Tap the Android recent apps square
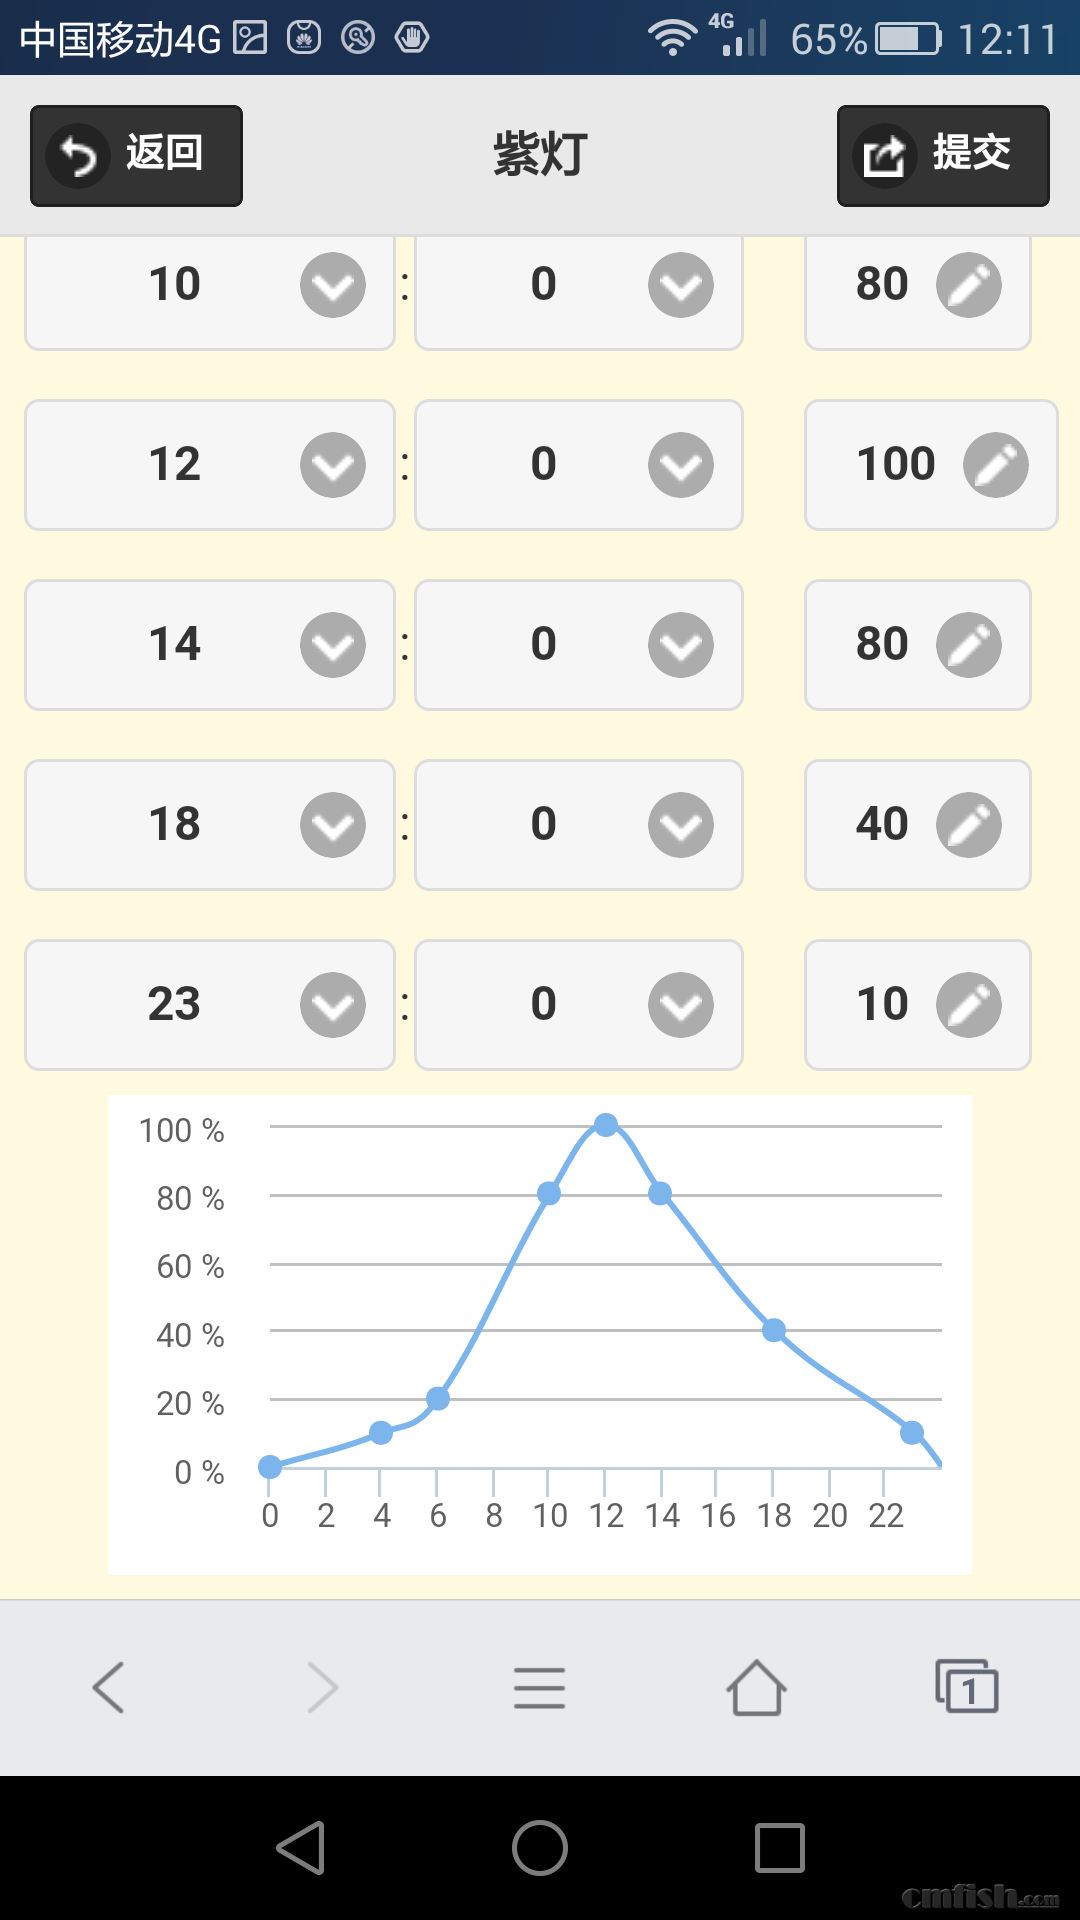 coord(780,1847)
